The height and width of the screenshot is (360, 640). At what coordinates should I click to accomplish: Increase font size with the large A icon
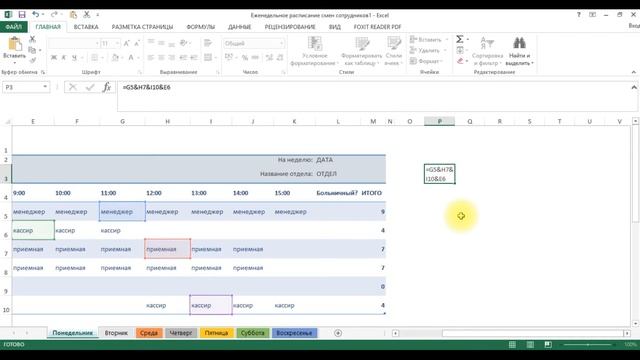(x=127, y=43)
